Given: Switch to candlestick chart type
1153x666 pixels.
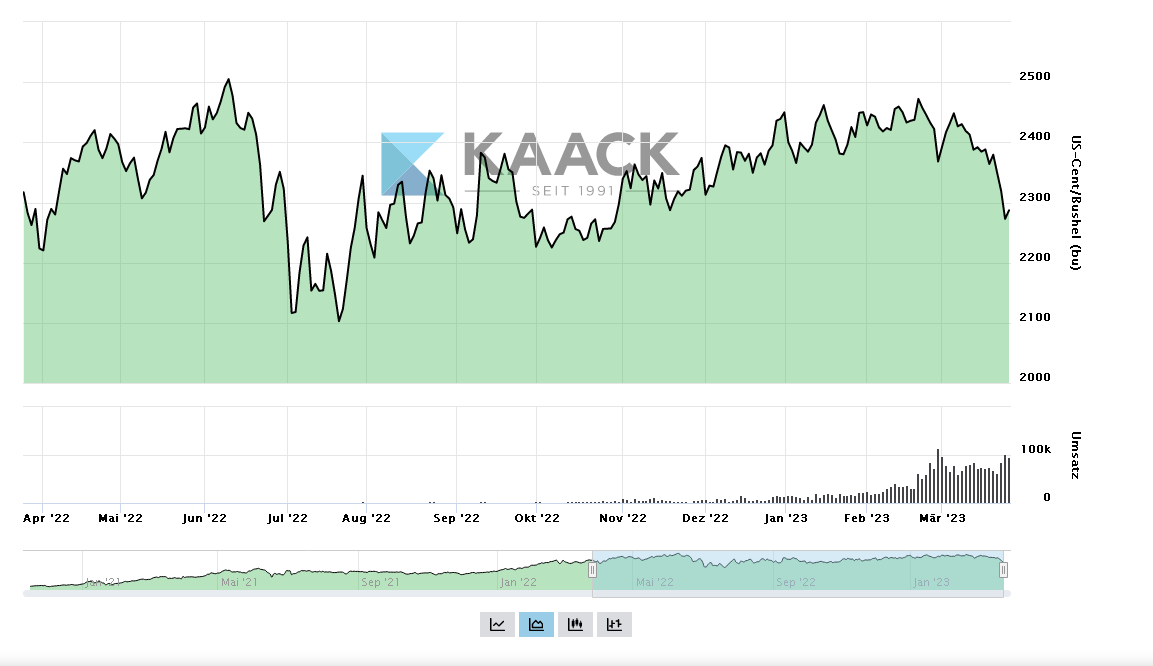Looking at the screenshot, I should pyautogui.click(x=575, y=625).
